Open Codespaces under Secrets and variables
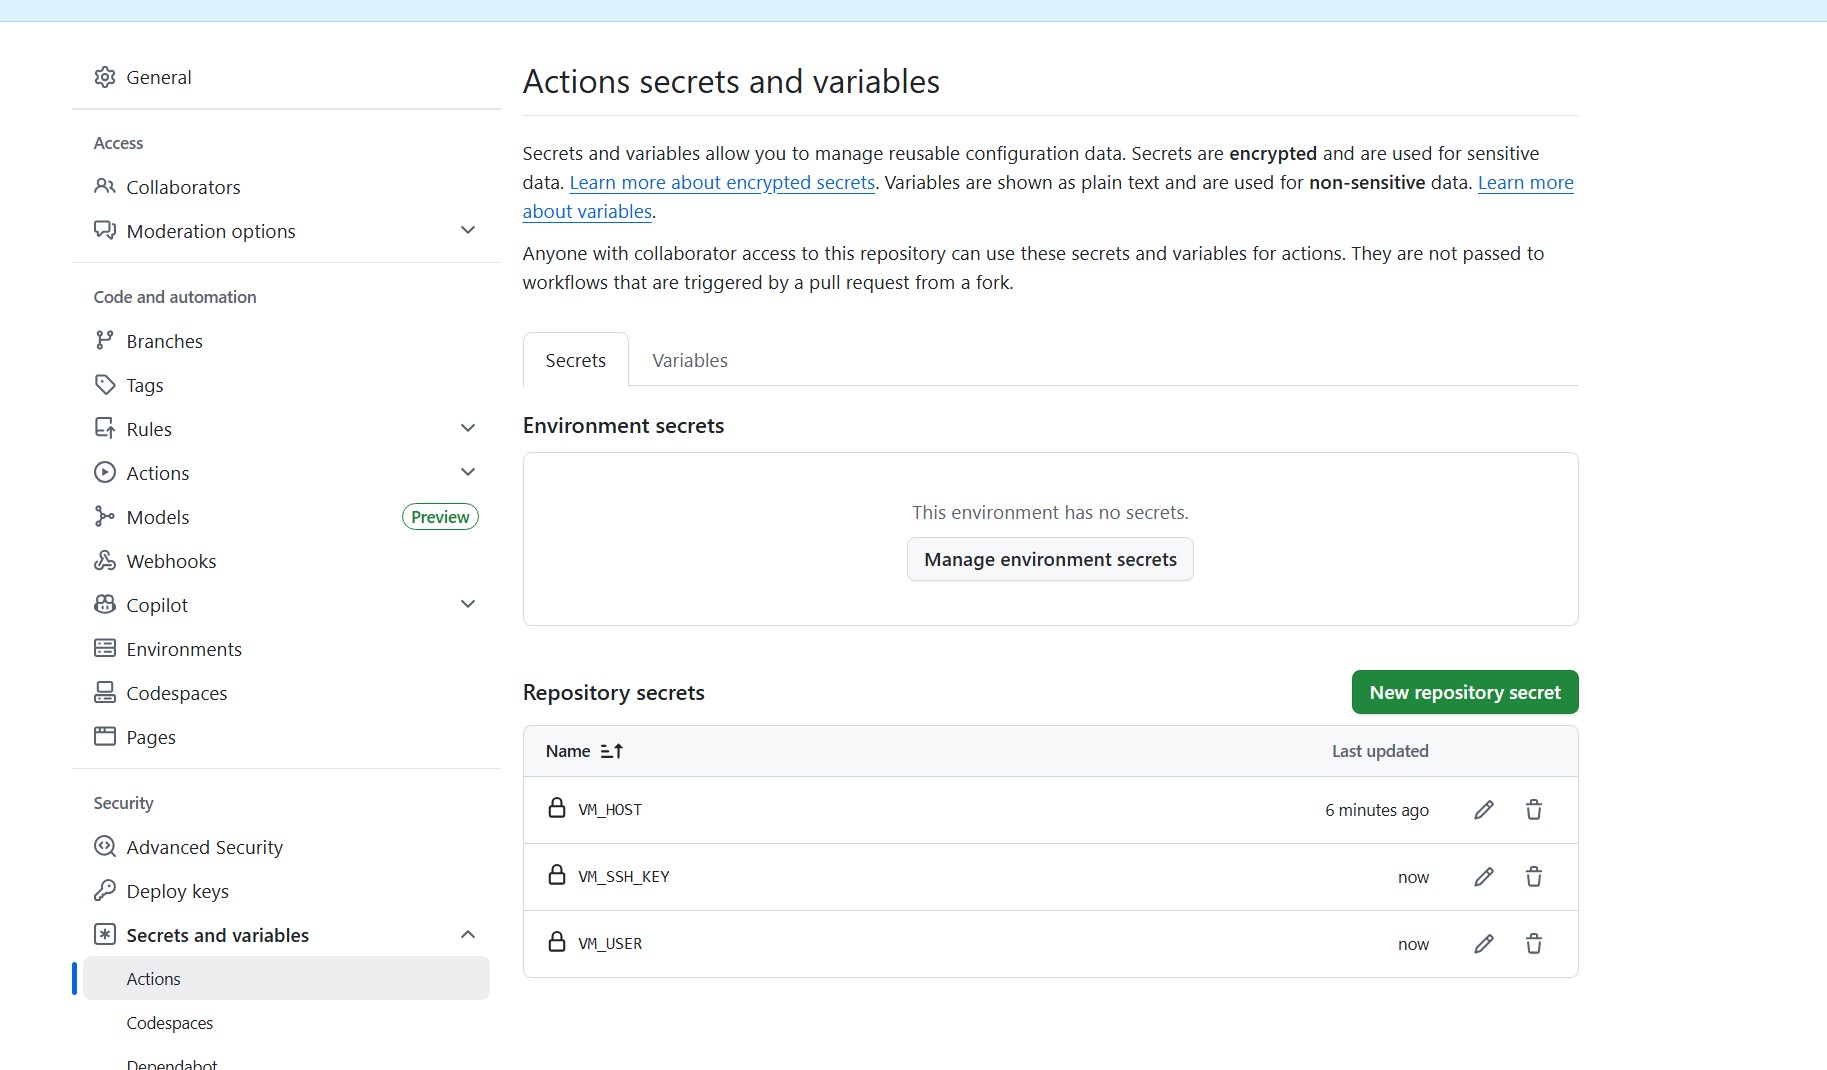The width and height of the screenshot is (1827, 1070). pos(170,1023)
